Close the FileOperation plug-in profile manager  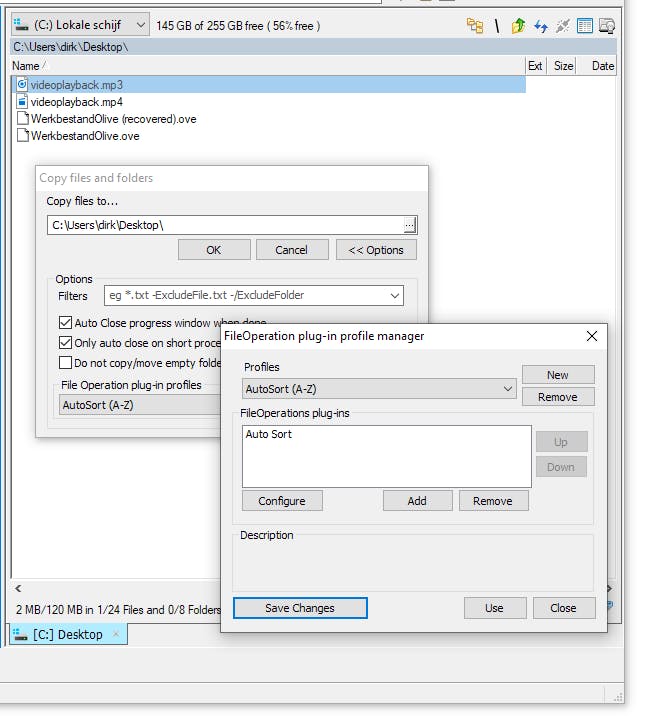592,336
